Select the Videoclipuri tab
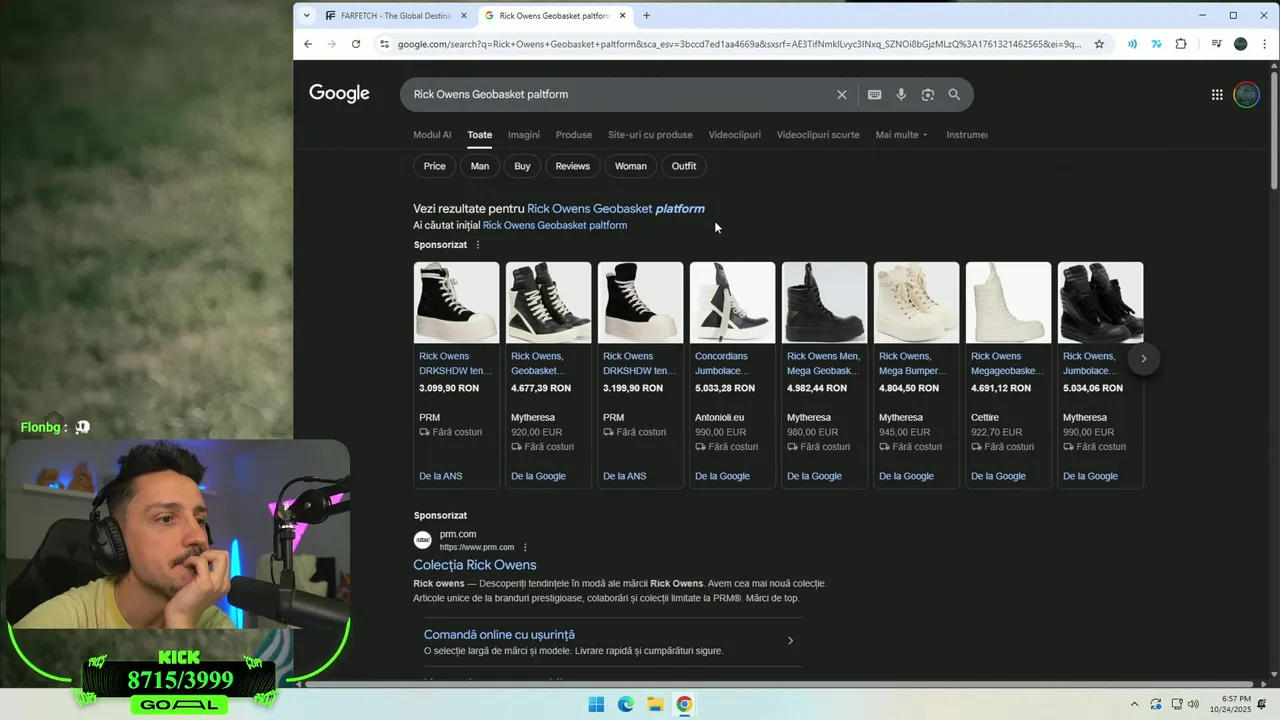 pos(734,135)
